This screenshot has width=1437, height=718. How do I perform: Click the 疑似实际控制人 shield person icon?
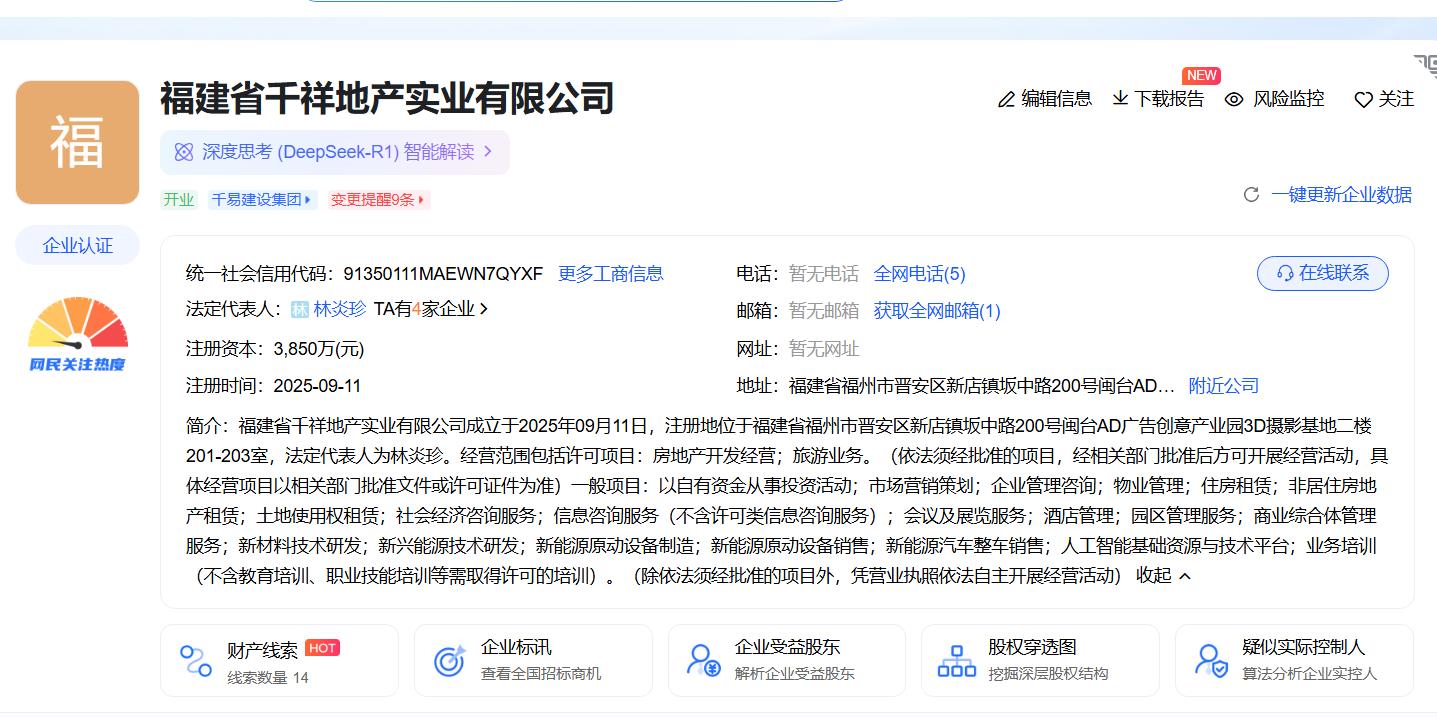click(1211, 660)
